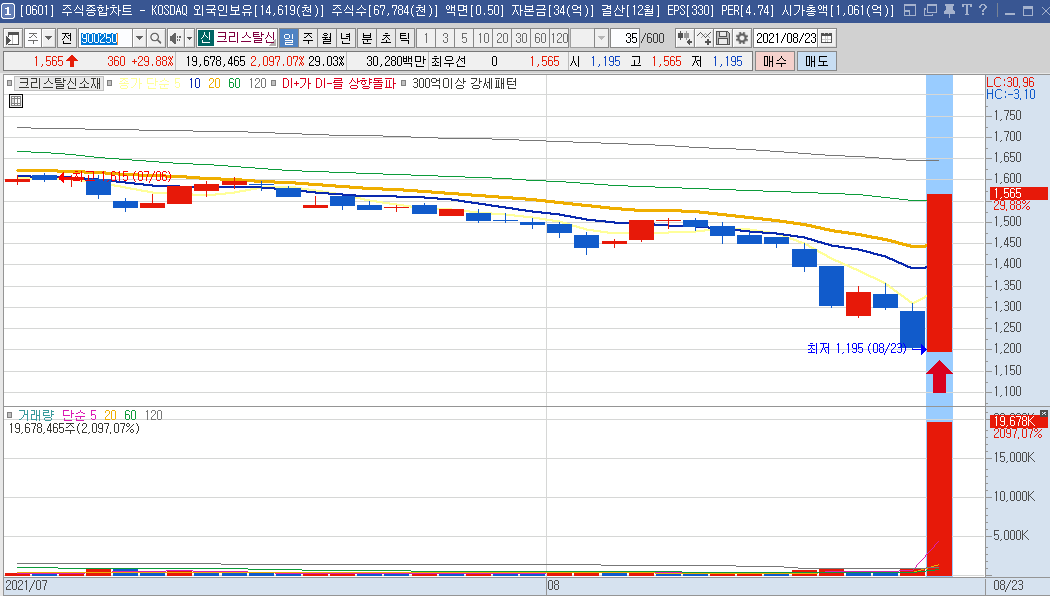Open the 주 type dropdown arrow
The width and height of the screenshot is (1050, 596).
pyautogui.click(x=48, y=38)
